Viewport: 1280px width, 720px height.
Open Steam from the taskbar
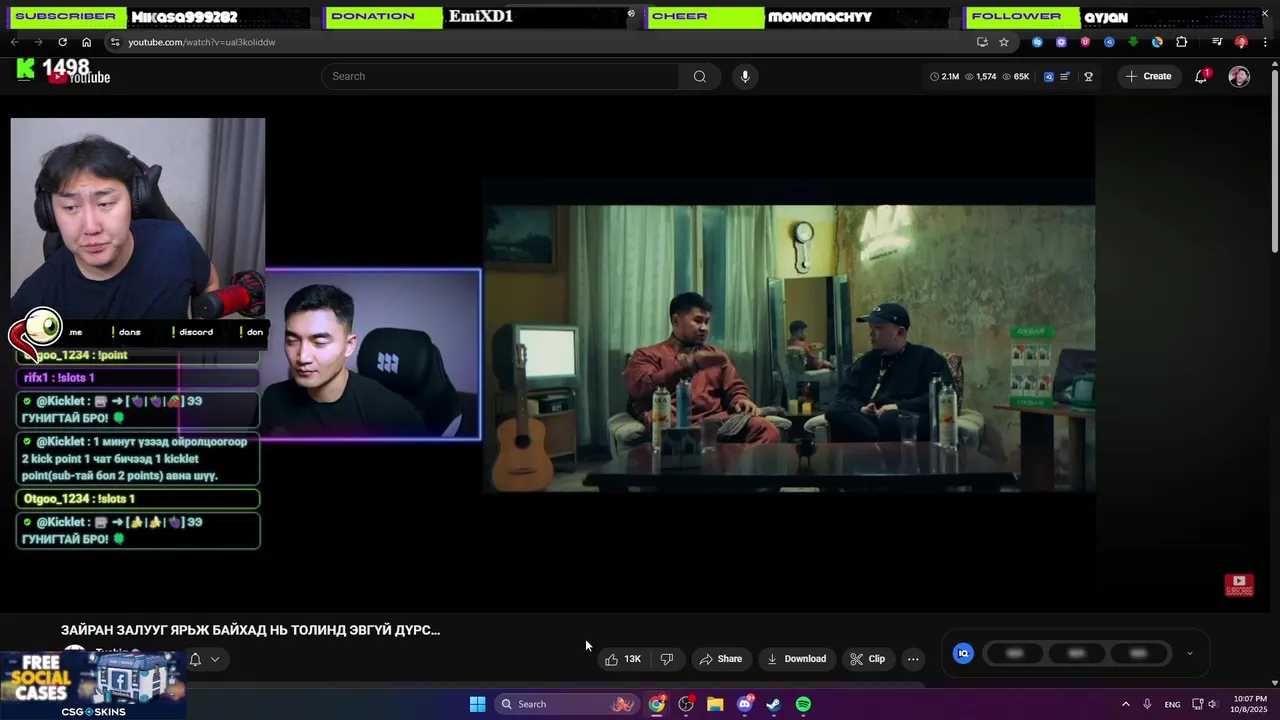click(774, 704)
